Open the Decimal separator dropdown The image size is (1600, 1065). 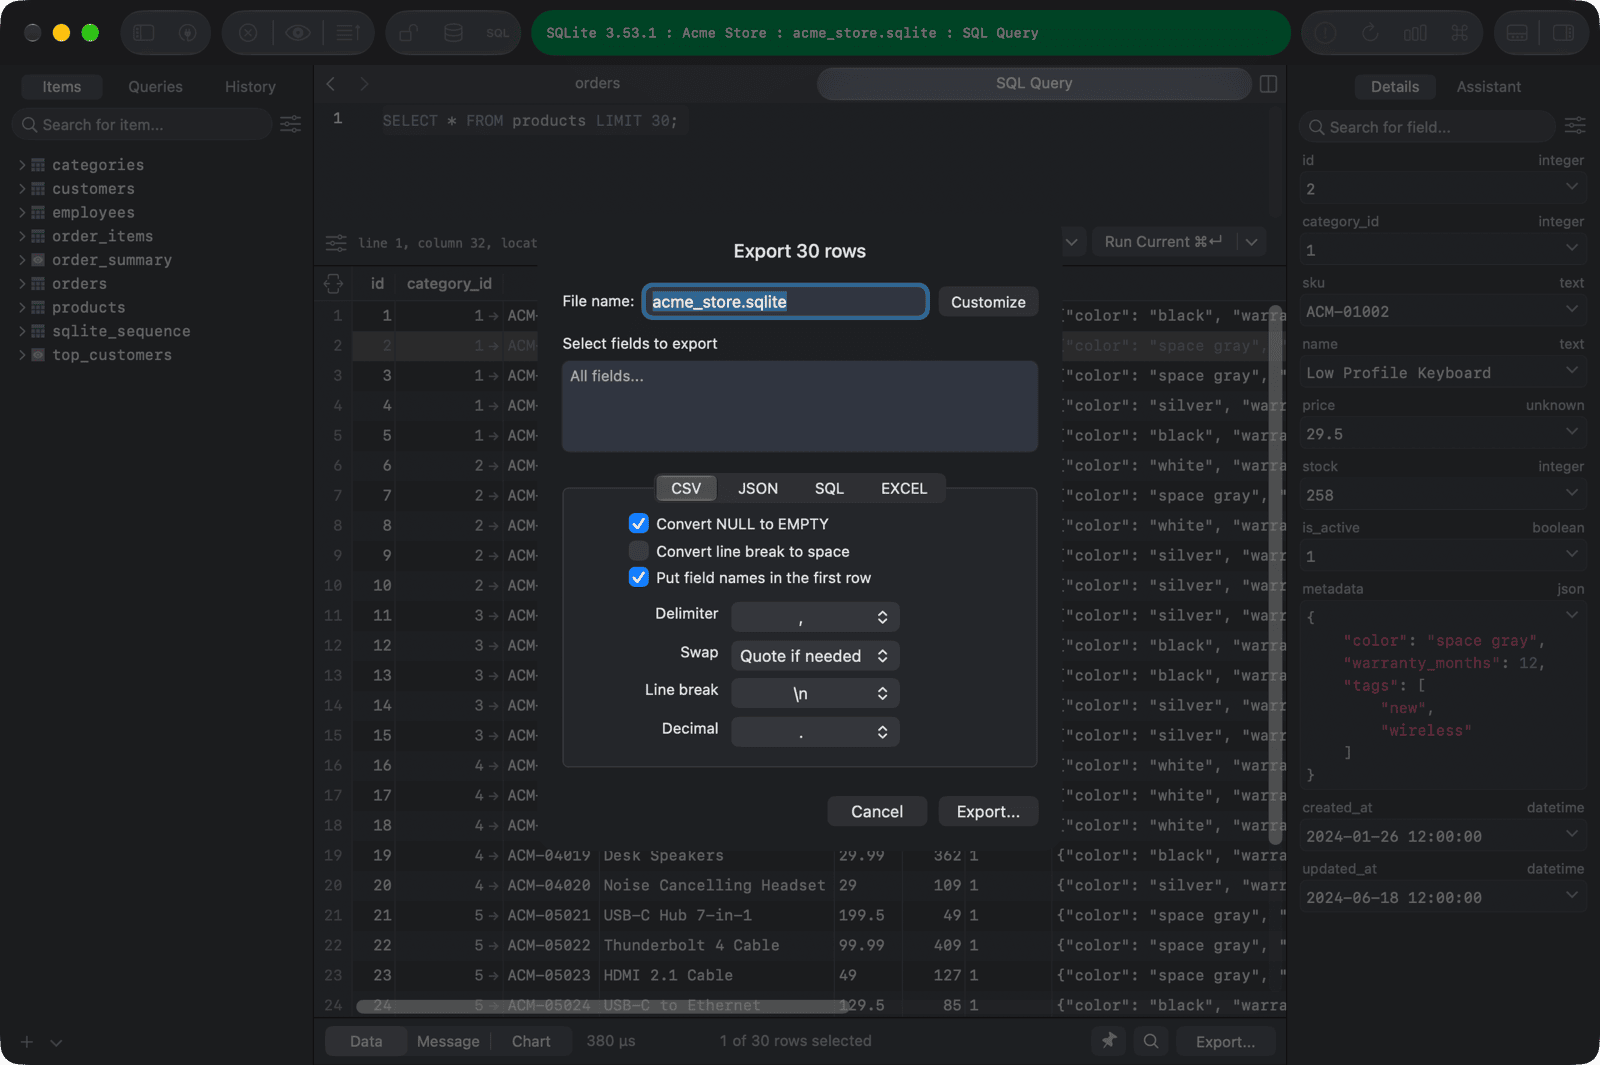(815, 732)
